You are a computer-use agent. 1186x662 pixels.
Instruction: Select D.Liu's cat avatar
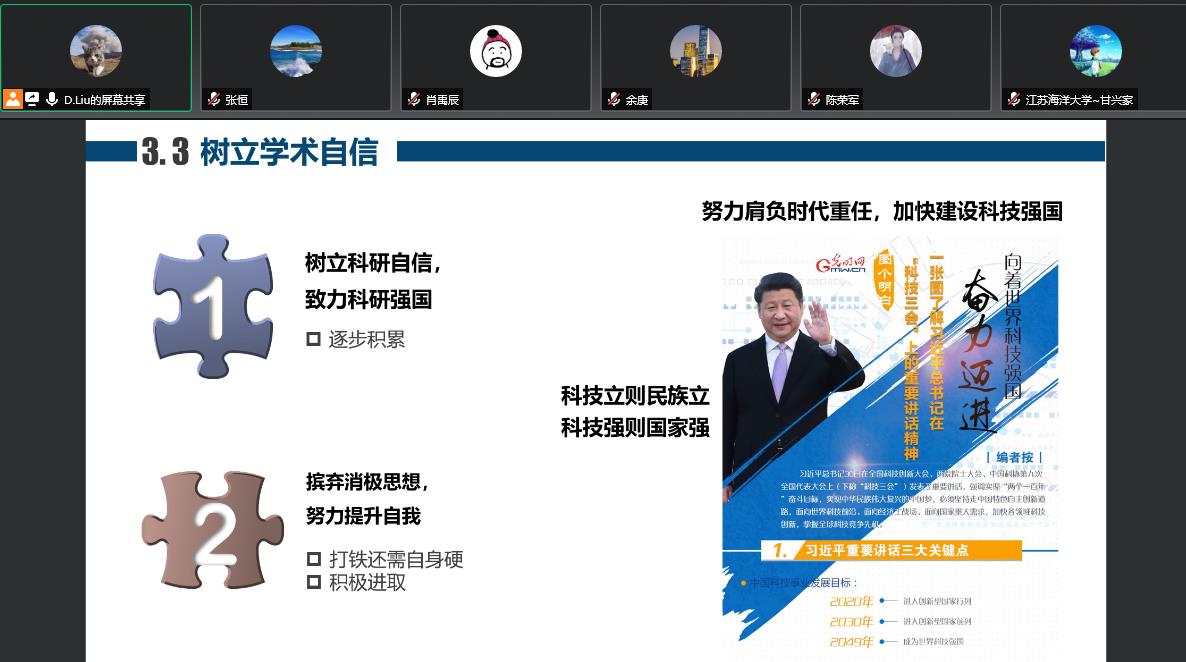[96, 51]
